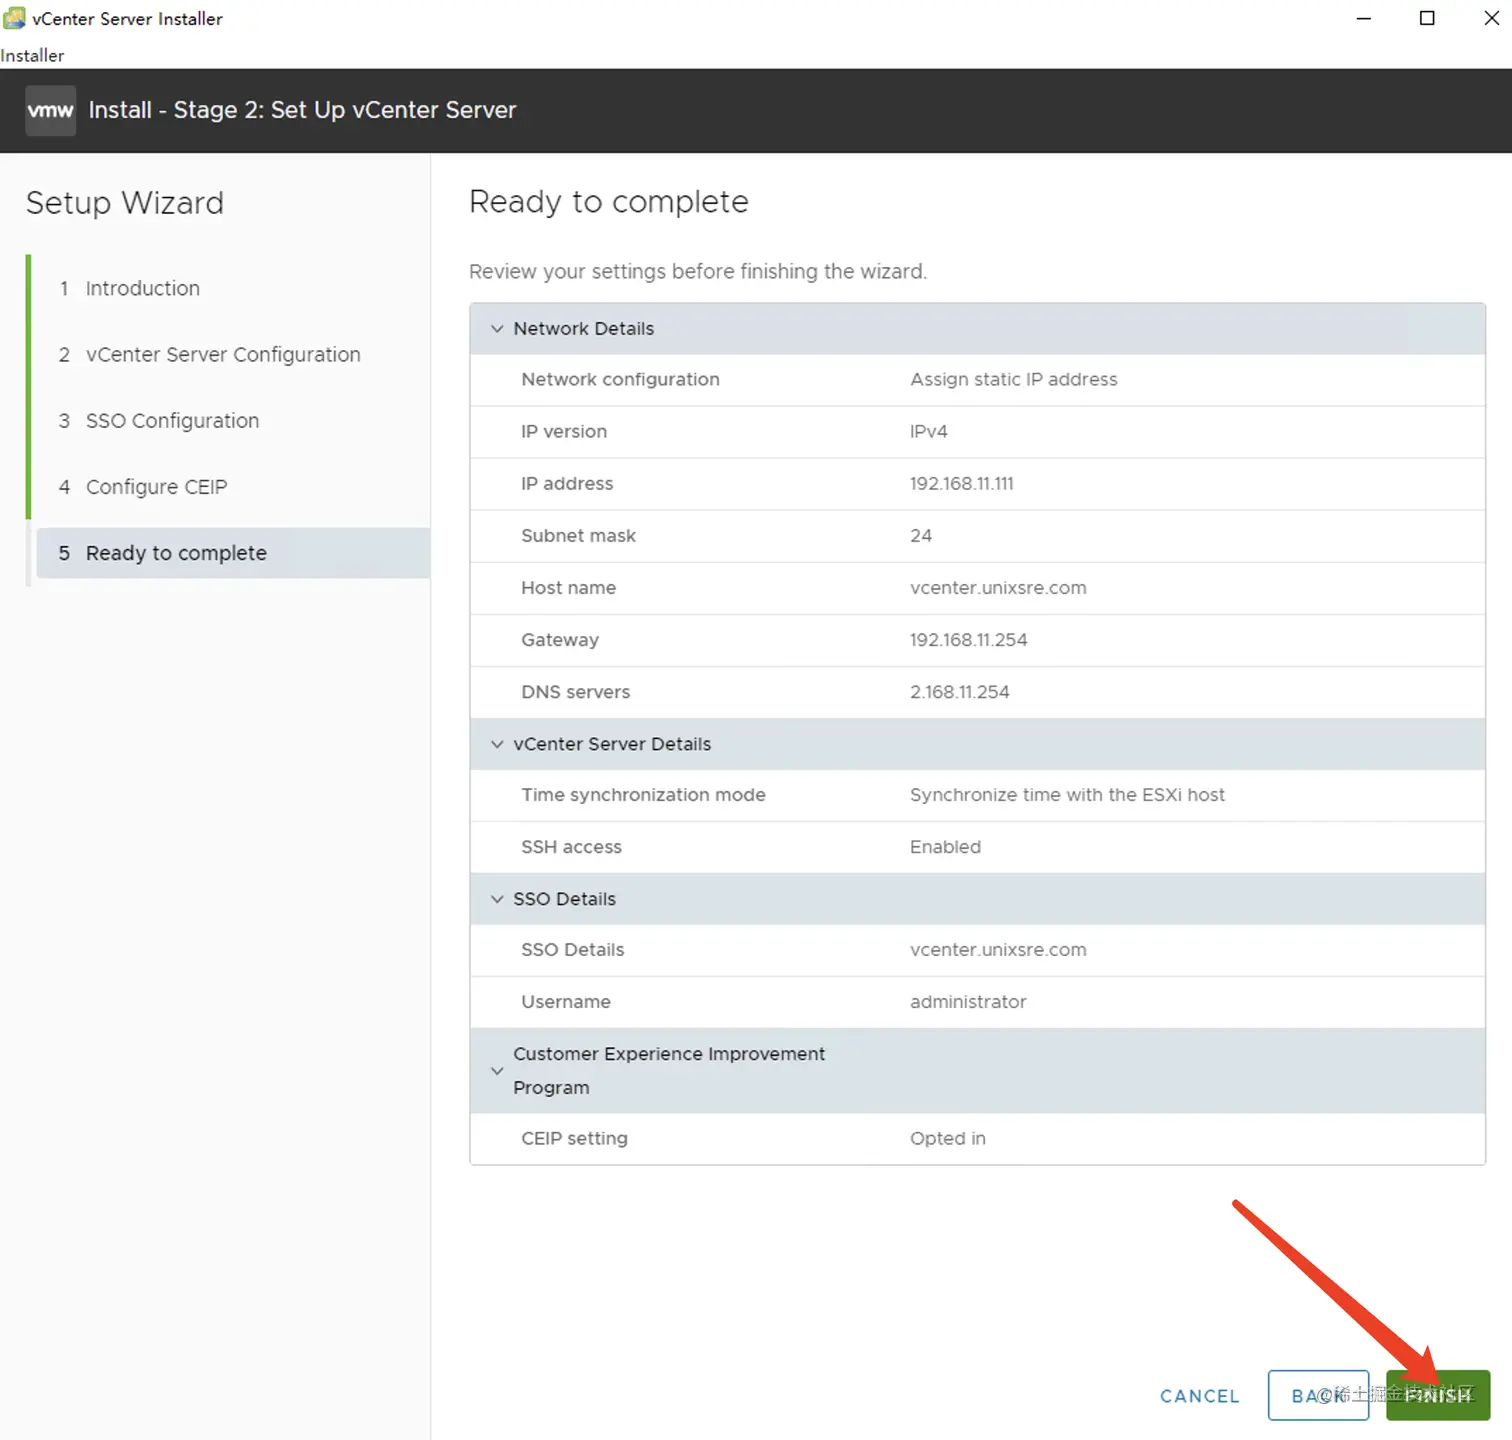Screen dimensions: 1512x1440
Task: Select the vCenter Server Configuration step
Action: (222, 354)
